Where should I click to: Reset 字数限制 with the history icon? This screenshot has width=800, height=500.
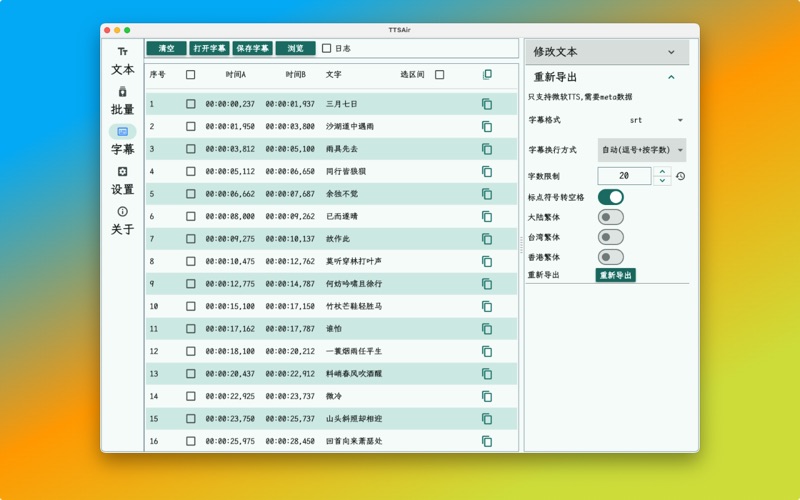tap(681, 176)
